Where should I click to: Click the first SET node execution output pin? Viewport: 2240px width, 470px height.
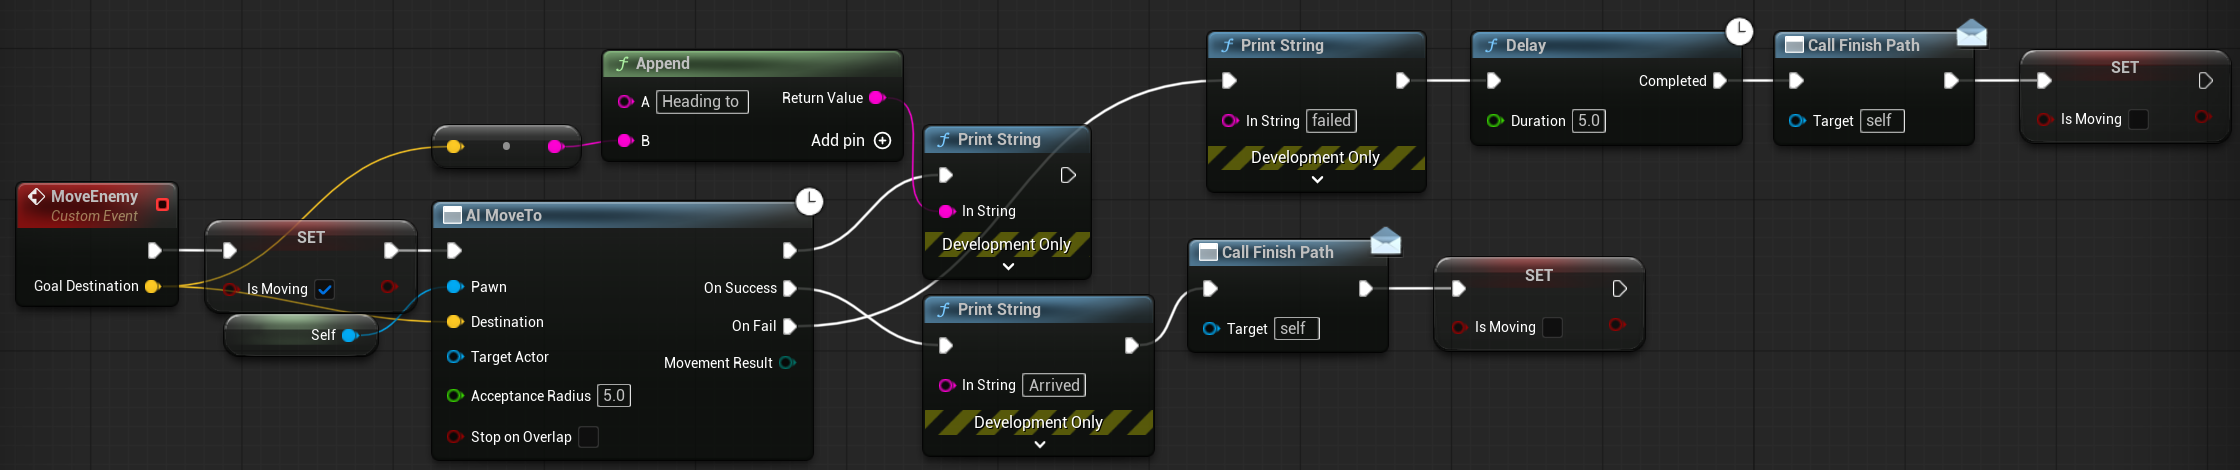point(391,250)
